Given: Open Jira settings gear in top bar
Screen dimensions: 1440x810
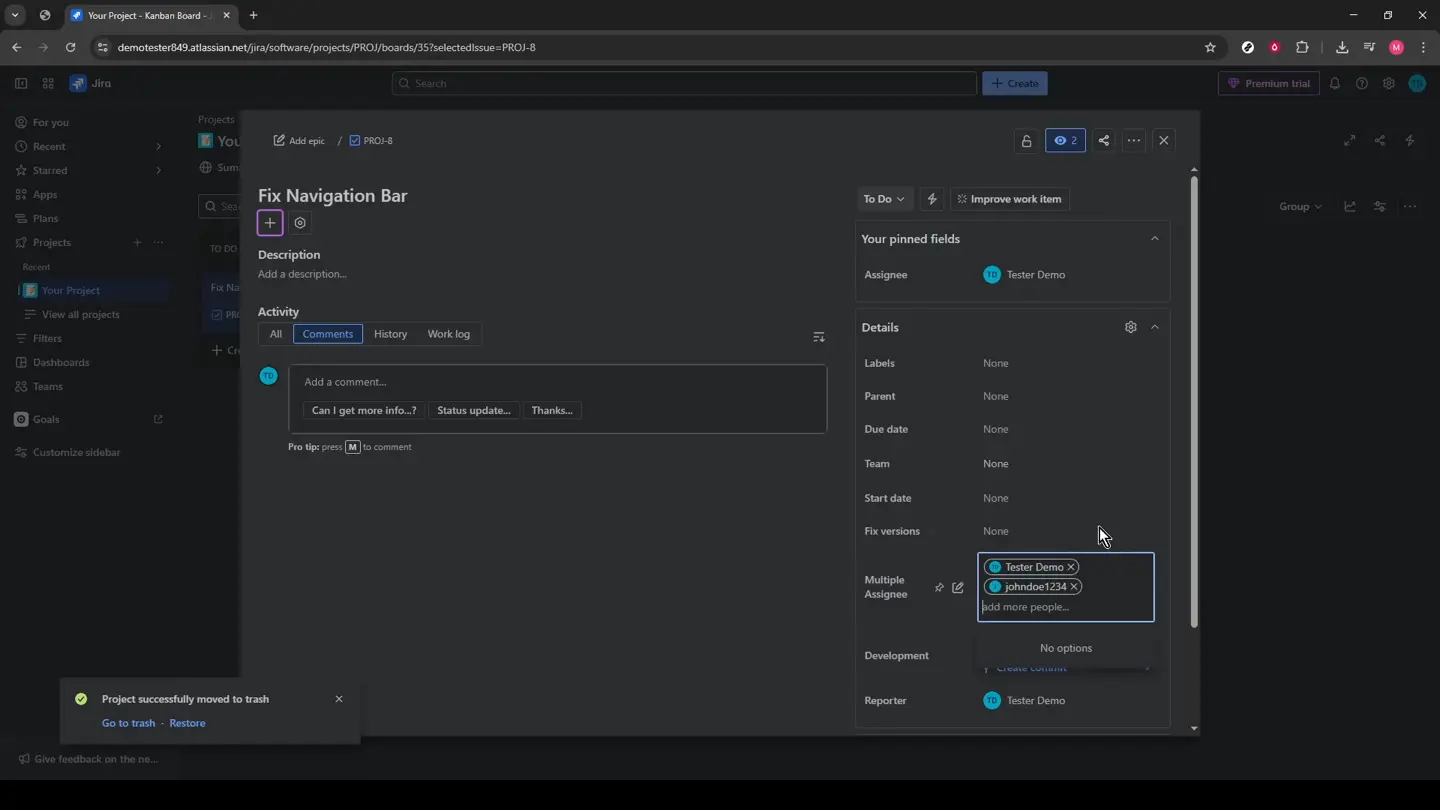Looking at the screenshot, I should tap(1389, 84).
